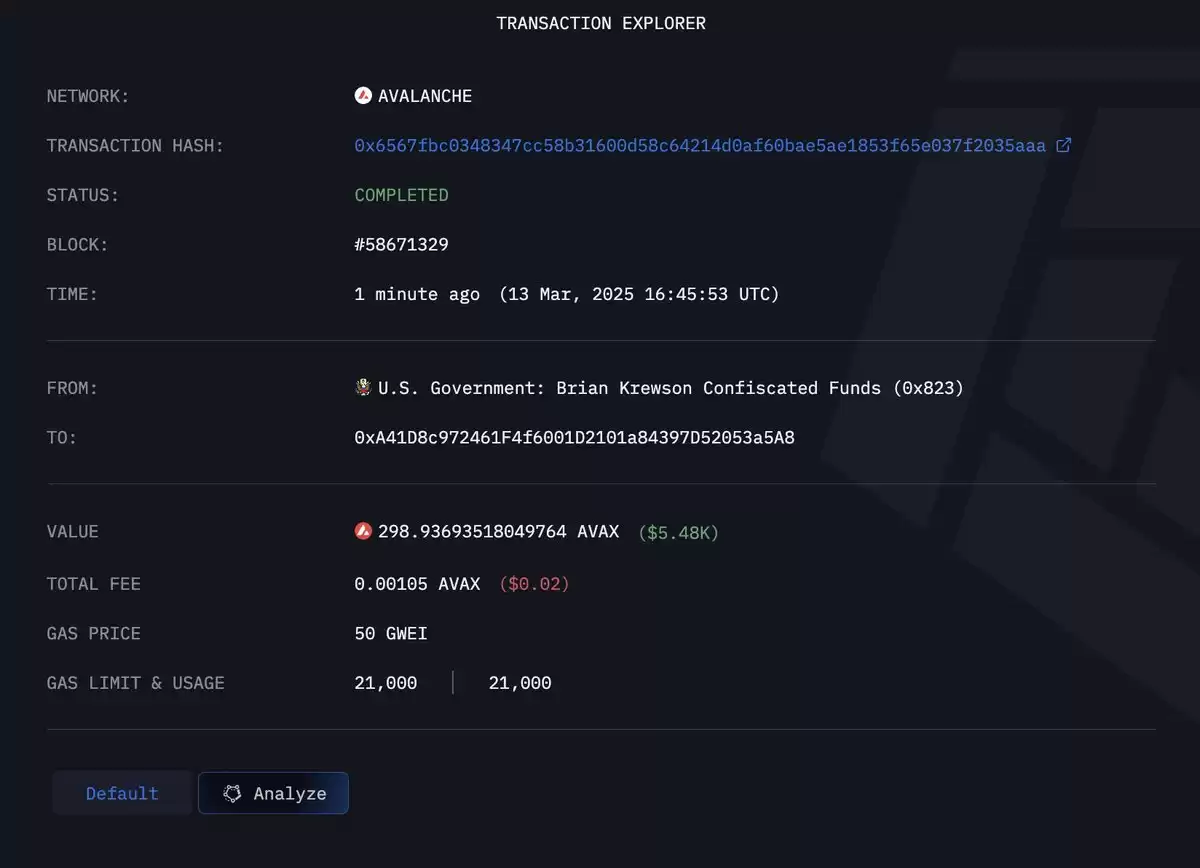Select recipient address 0xA41D8c97…a5A8
1200x868 pixels.
pyautogui.click(x=574, y=438)
